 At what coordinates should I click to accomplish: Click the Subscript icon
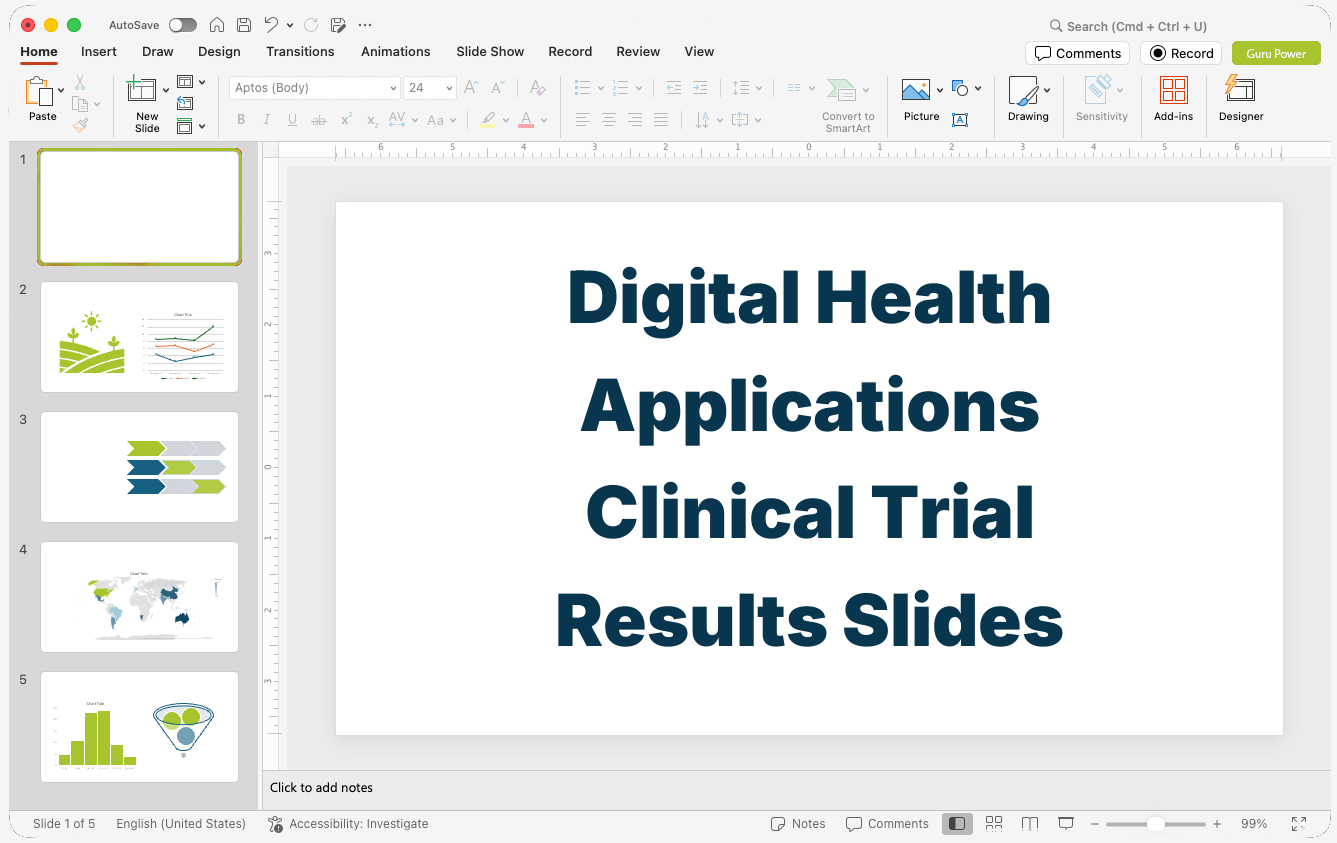(372, 120)
